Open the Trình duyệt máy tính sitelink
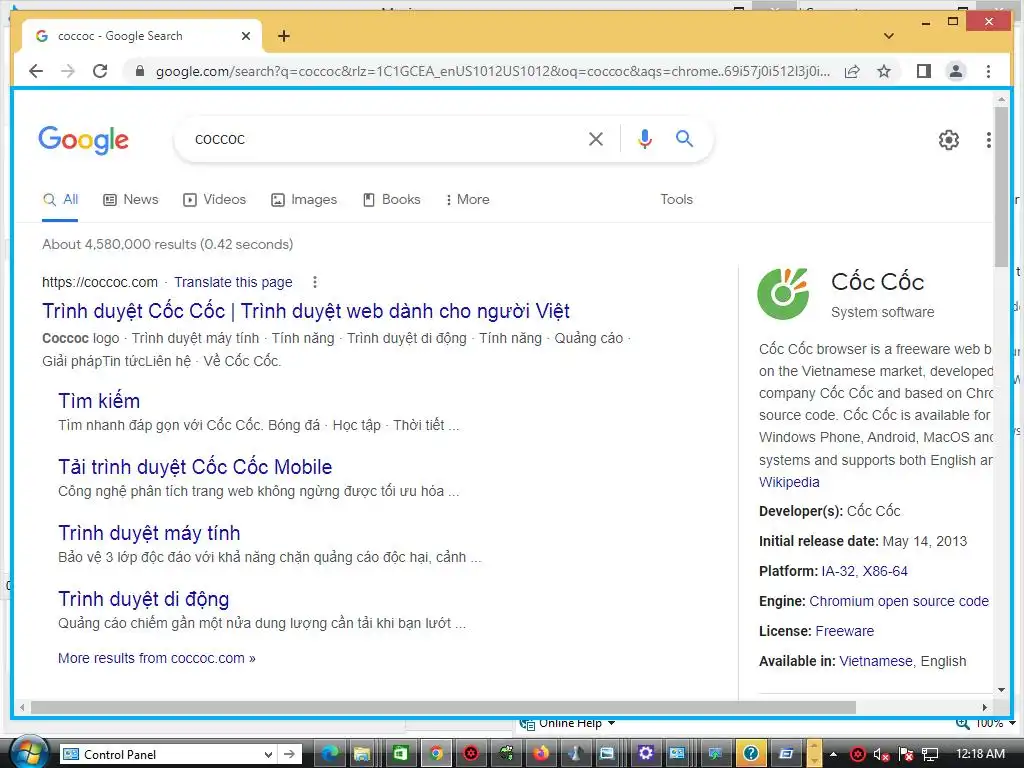Image resolution: width=1024 pixels, height=768 pixels. 149,533
